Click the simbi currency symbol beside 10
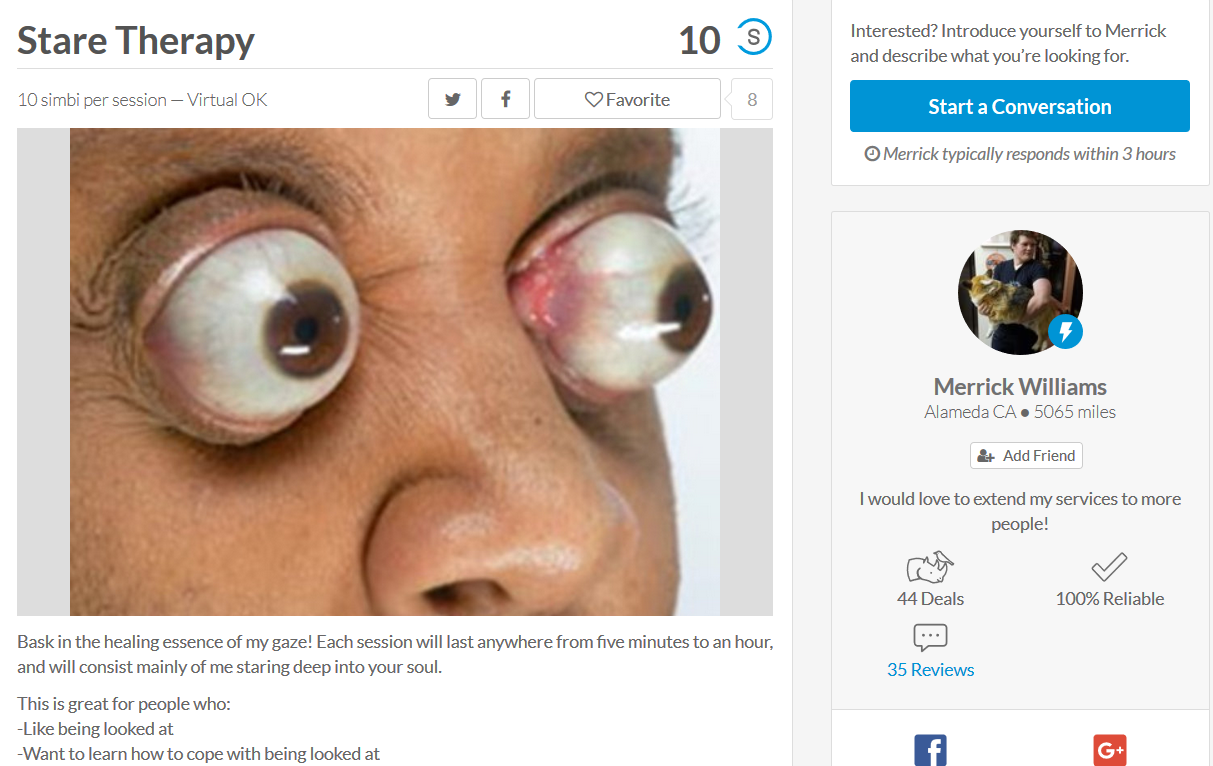The height and width of the screenshot is (766, 1213). [x=754, y=39]
